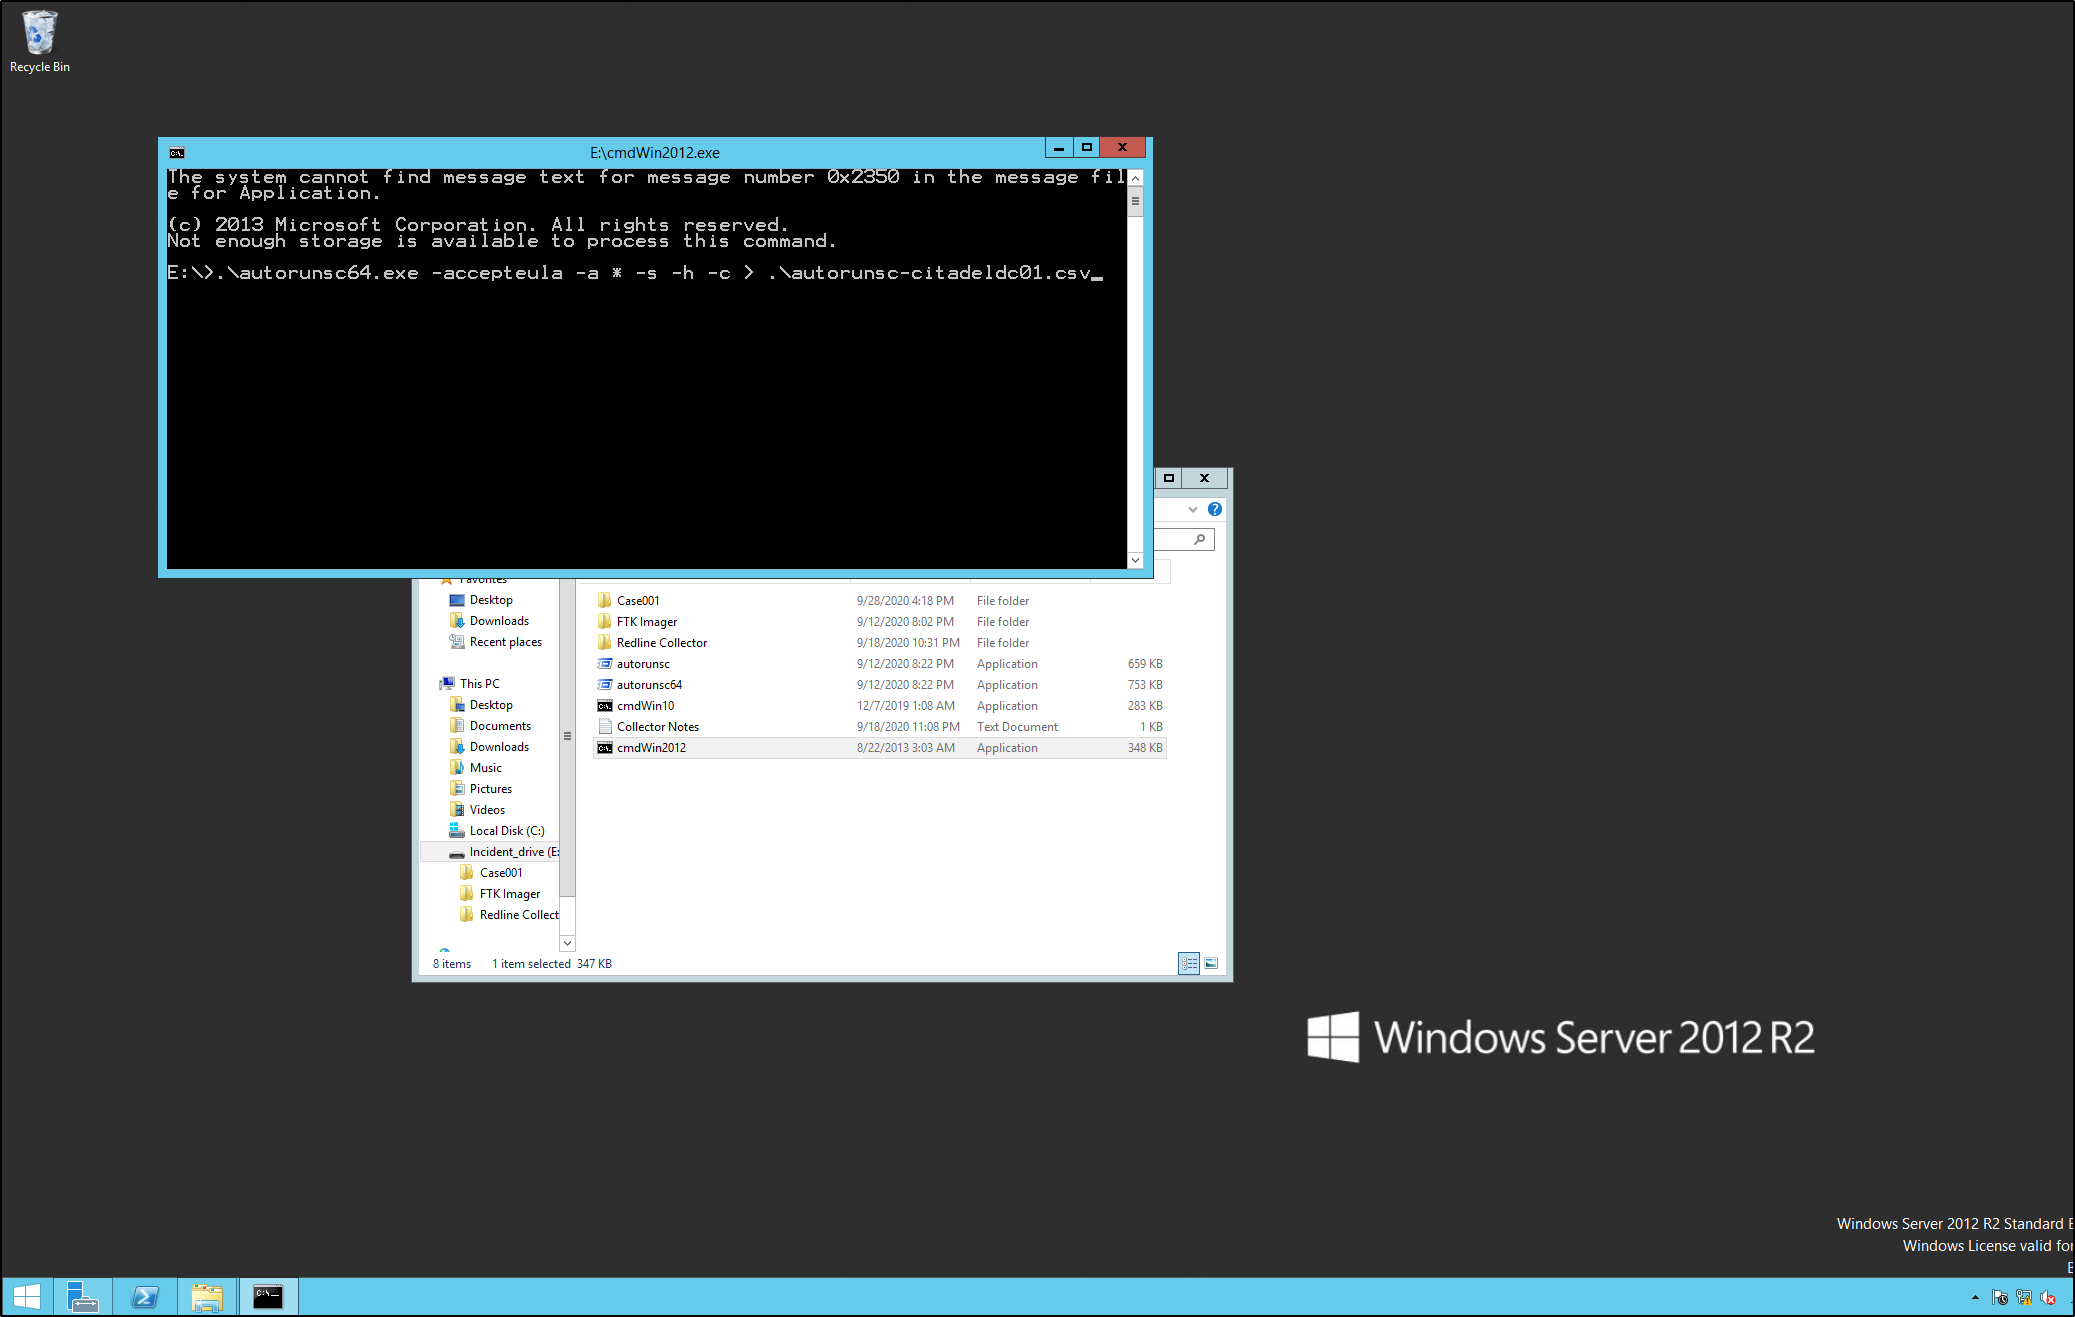
Task: Click the 12/7/2019 1:08 AM date cell
Action: pyautogui.click(x=905, y=706)
